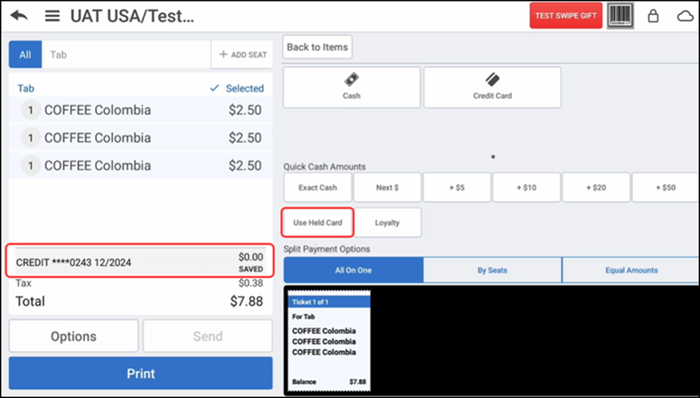The image size is (700, 398).
Task: Select Exact Cash quick amount
Action: pos(318,187)
